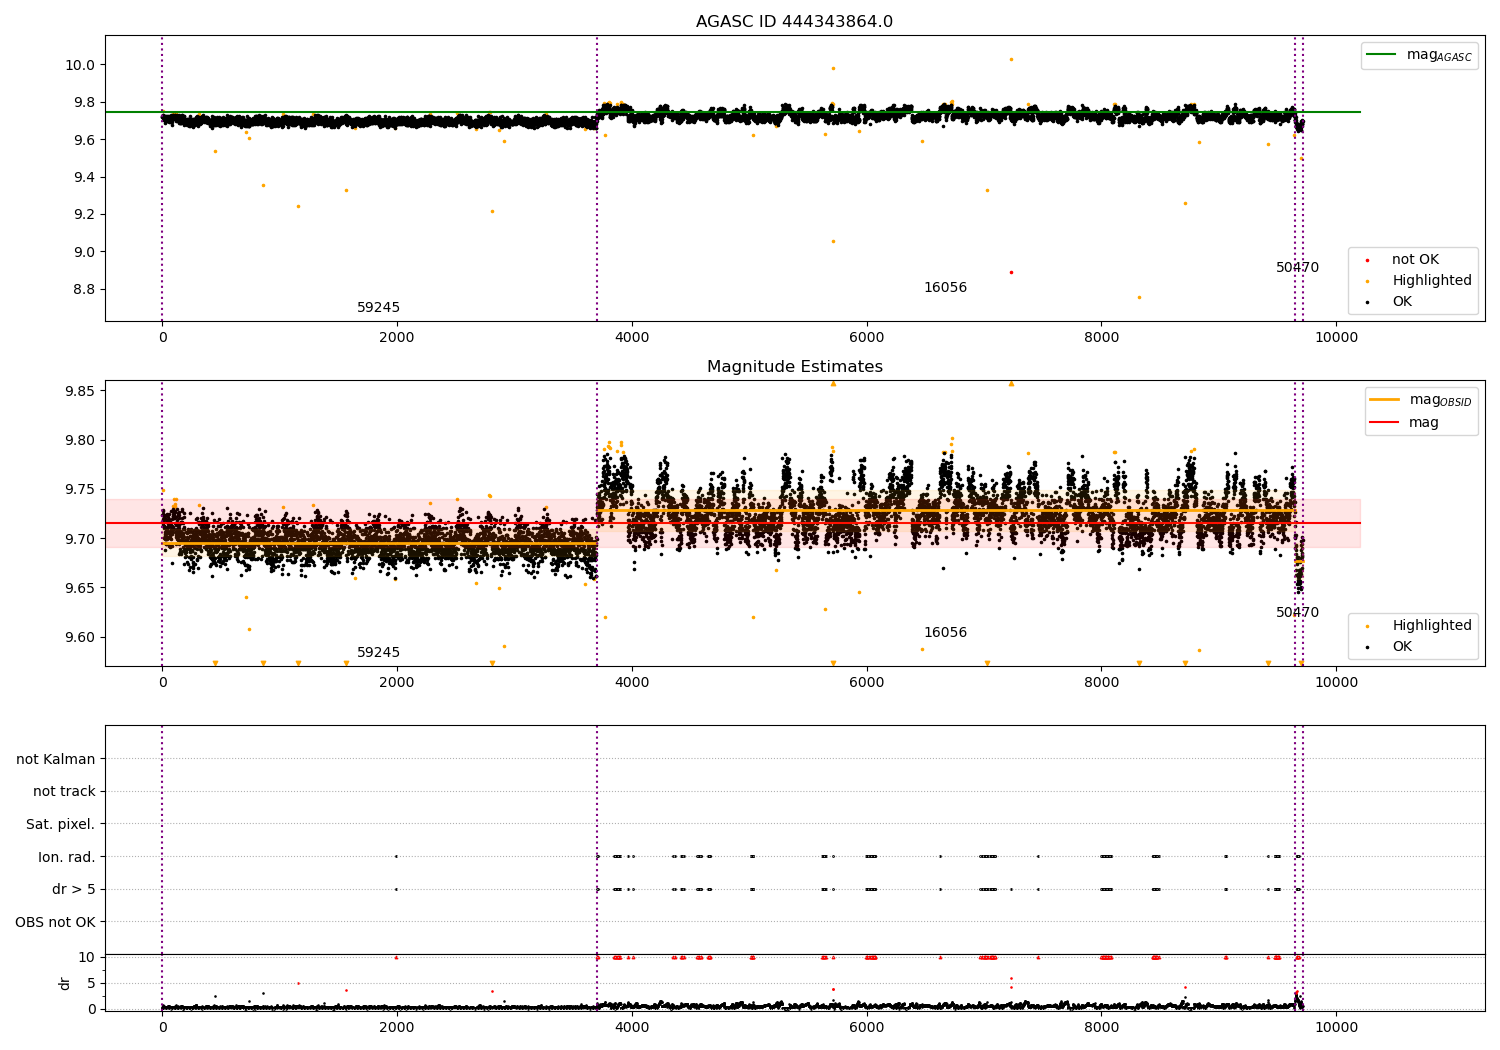Click the "Sat. pixel." row label
The height and width of the screenshot is (1050, 1500).
click(61, 825)
